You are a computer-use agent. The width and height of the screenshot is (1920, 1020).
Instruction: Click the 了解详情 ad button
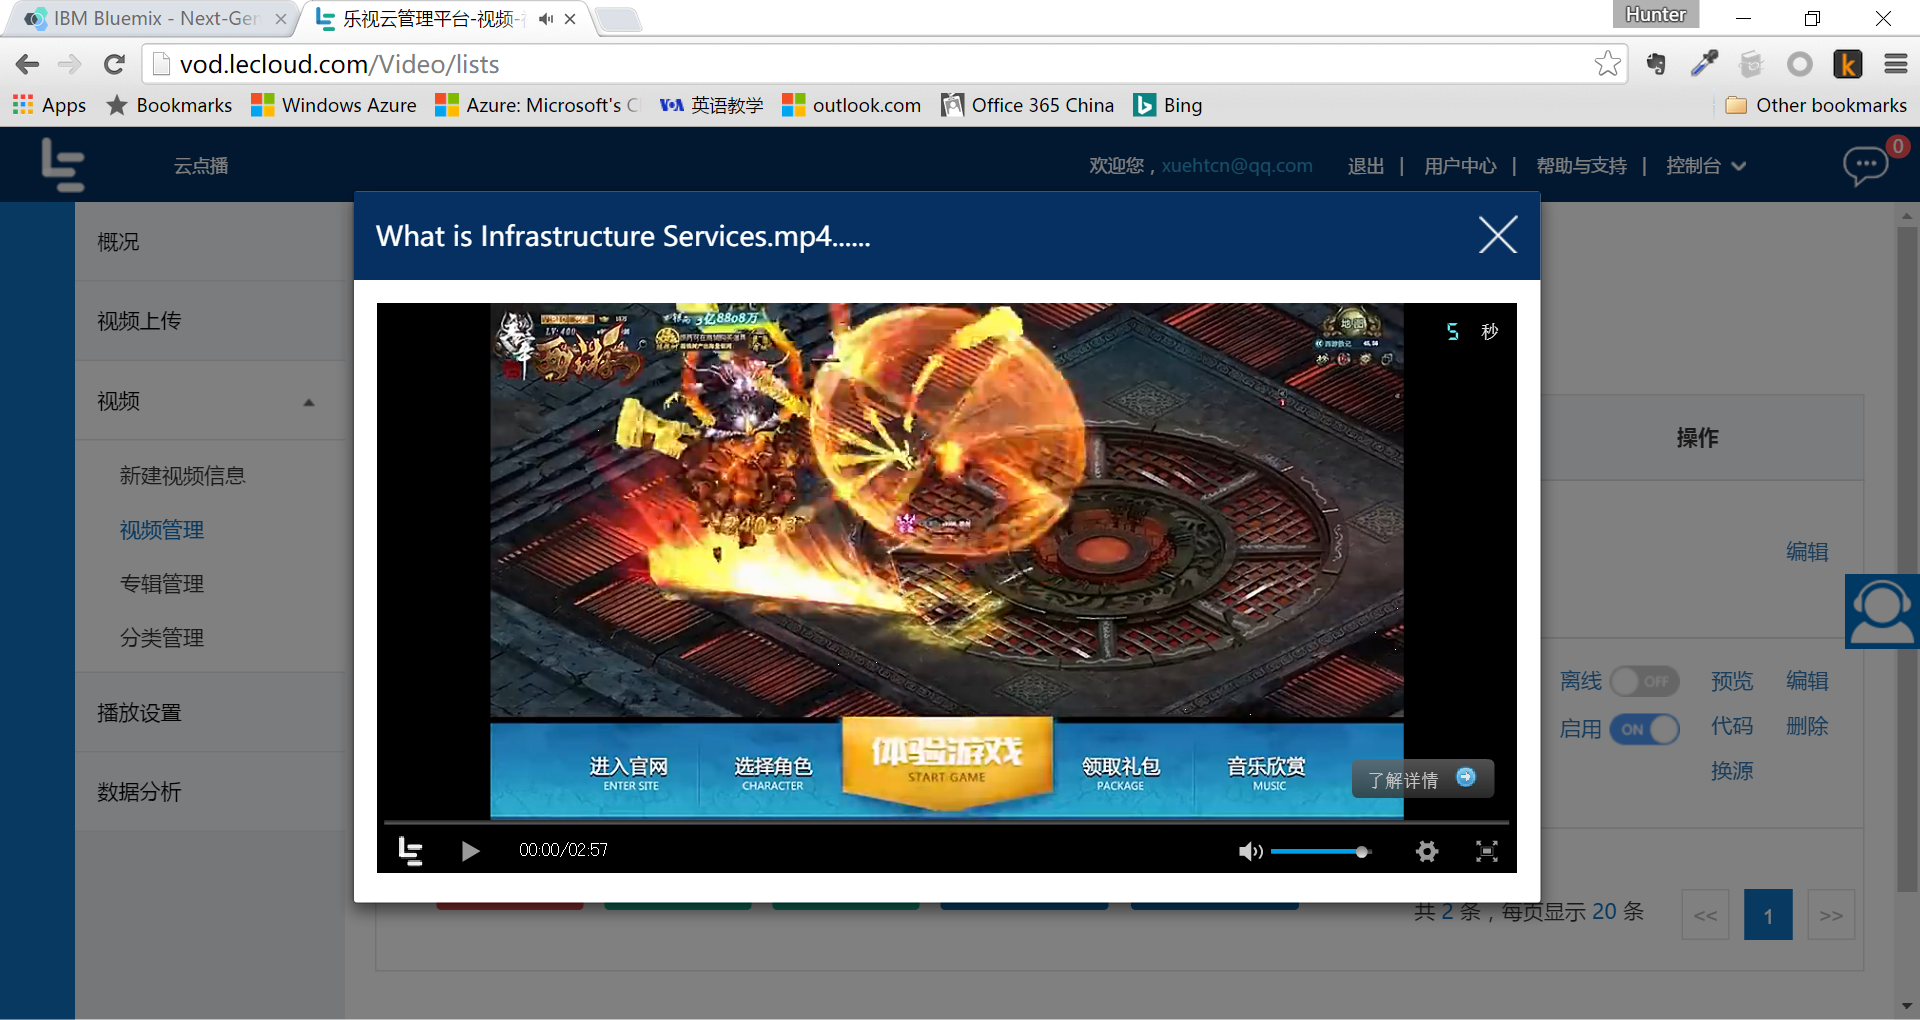1423,779
